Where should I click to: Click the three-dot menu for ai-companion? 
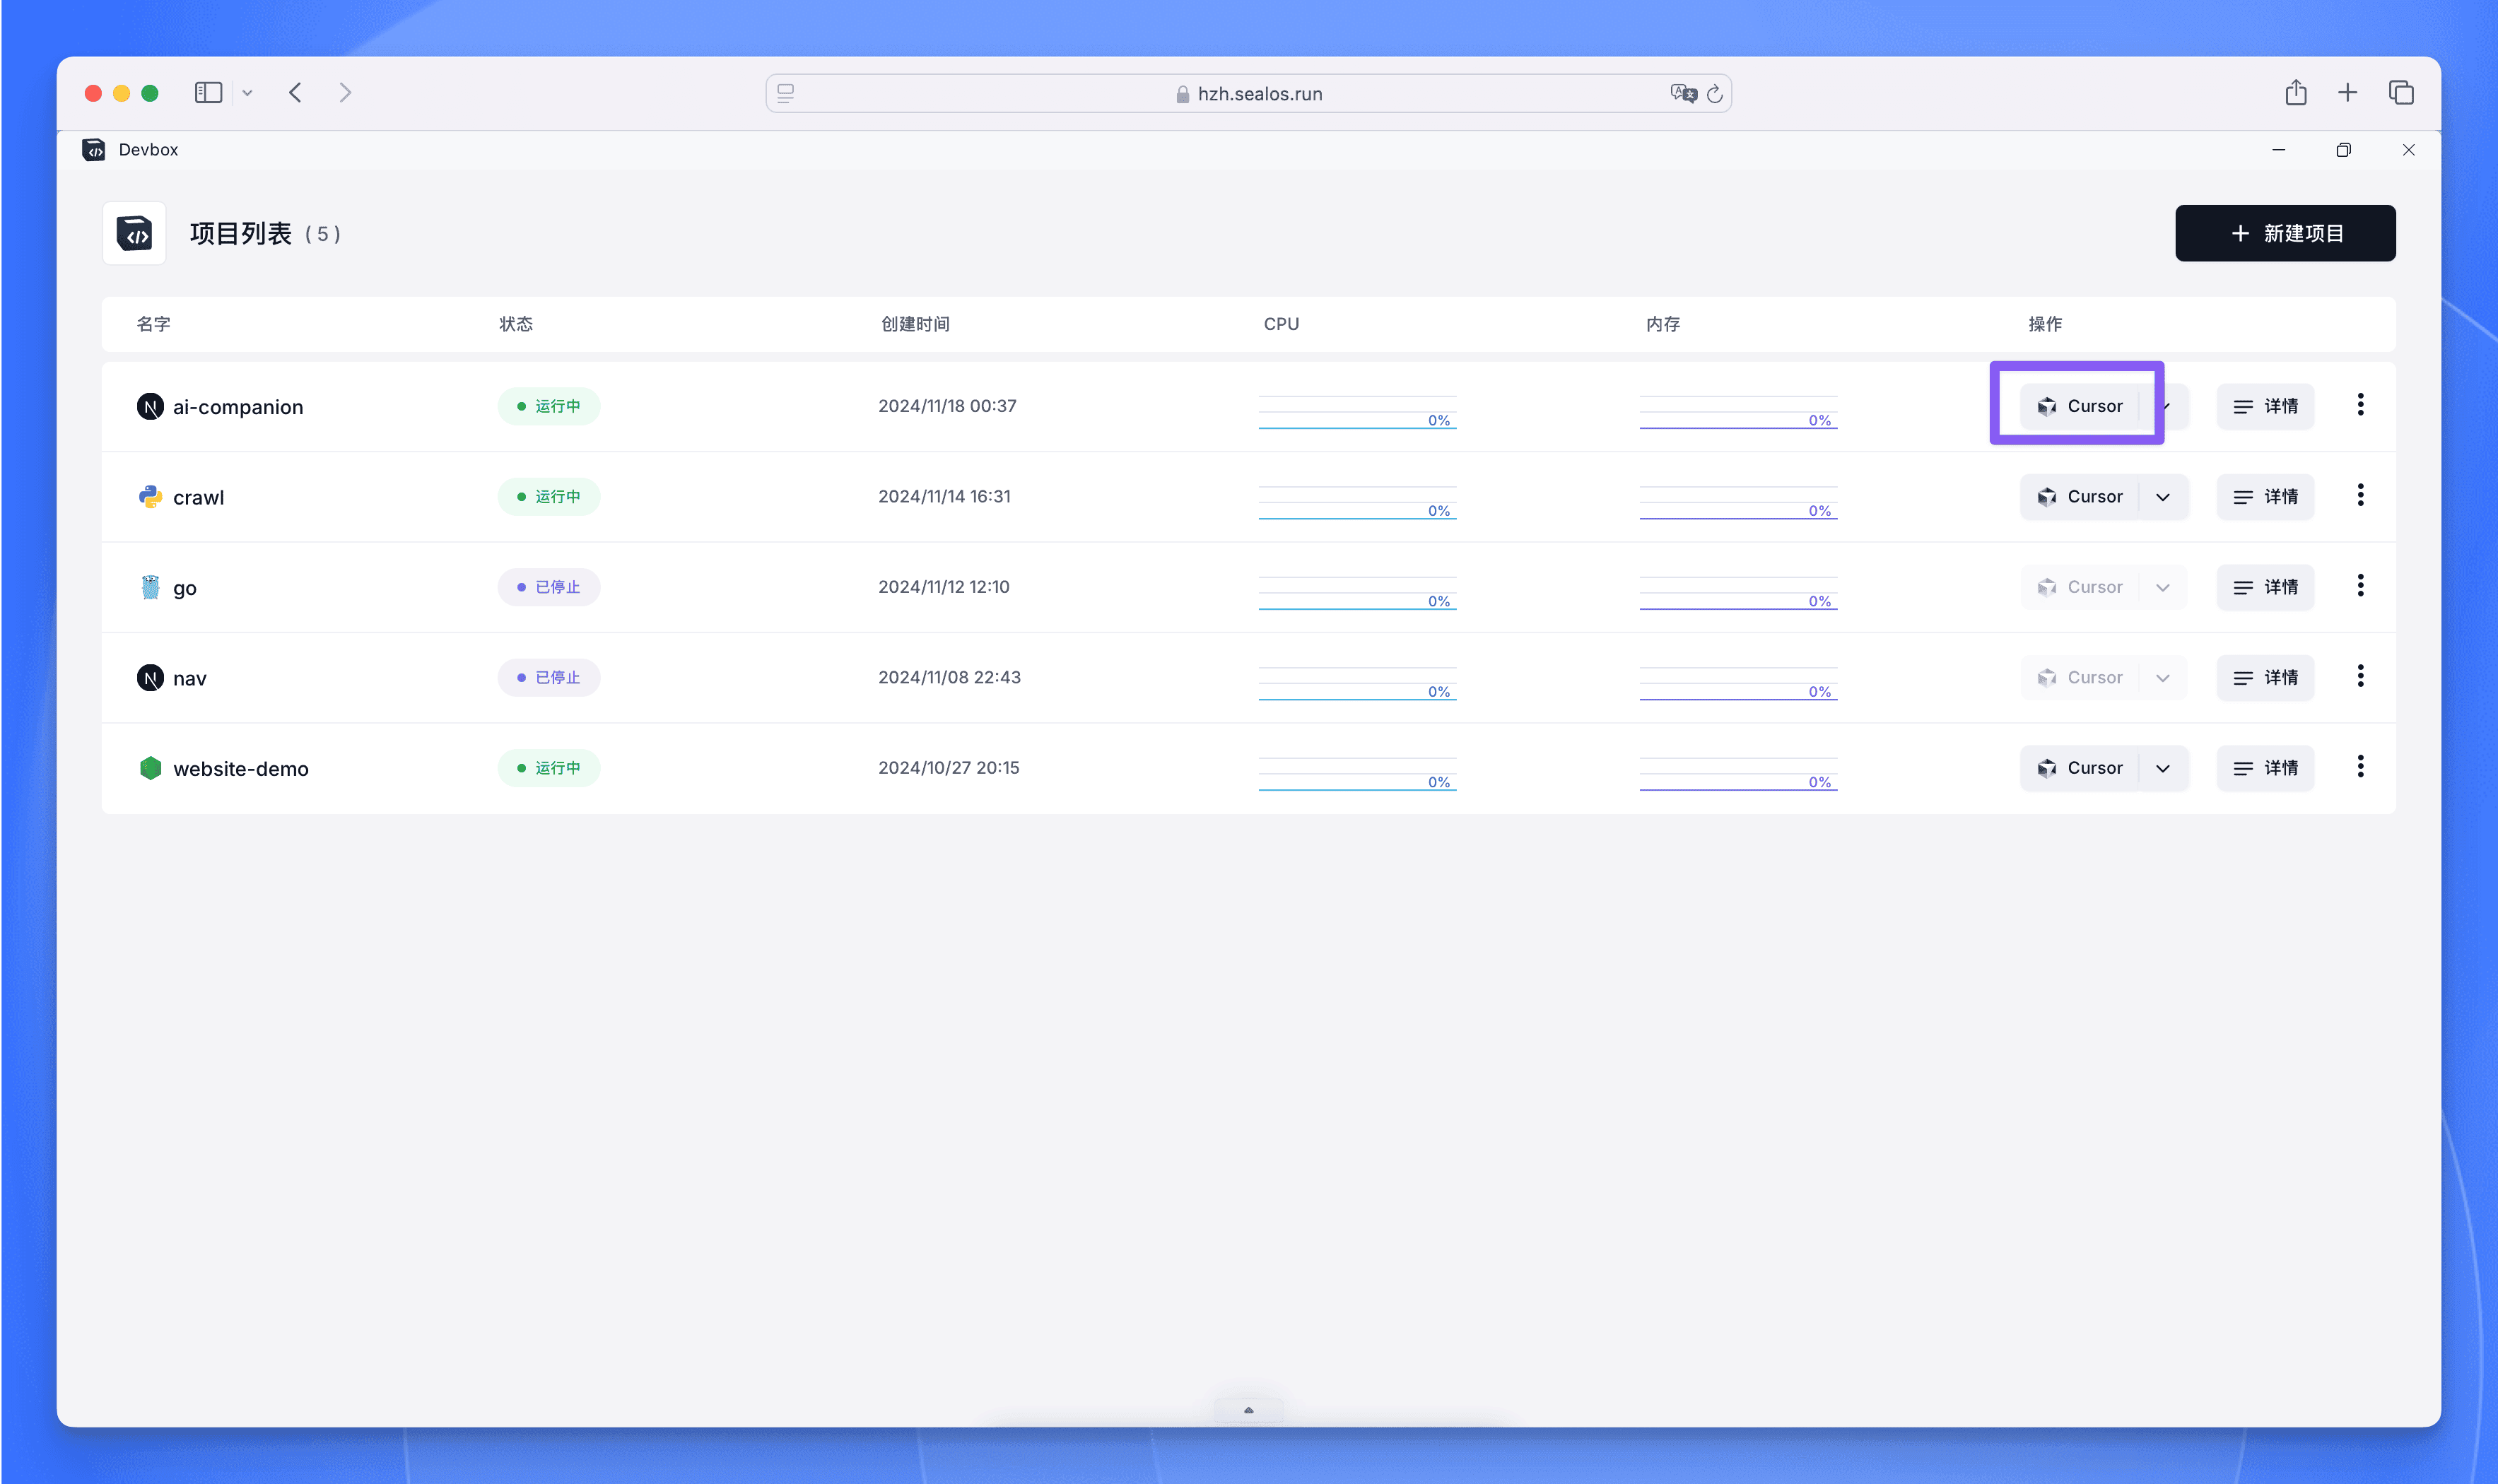(x=2360, y=405)
